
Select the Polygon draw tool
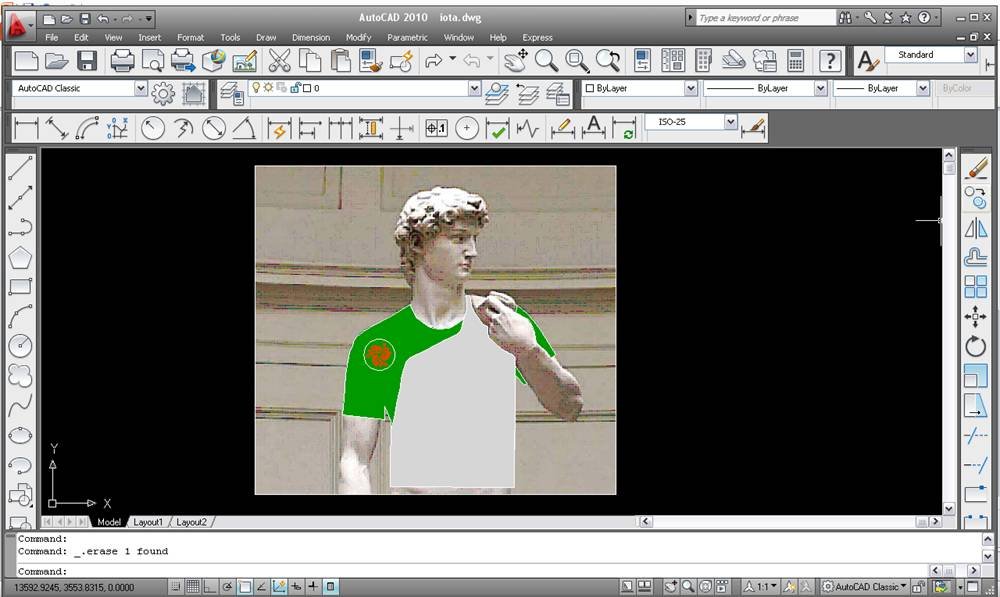tap(20, 257)
